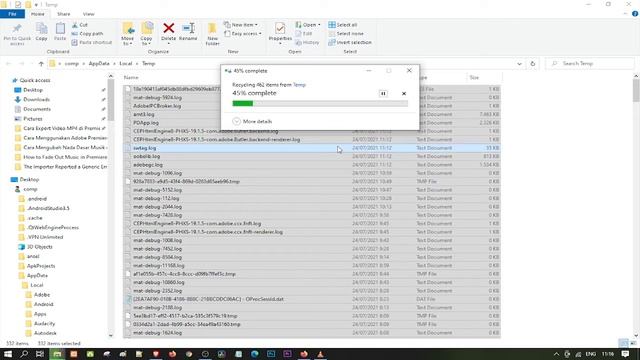Click Local in the address path
The image size is (640, 360).
[x=125, y=64]
